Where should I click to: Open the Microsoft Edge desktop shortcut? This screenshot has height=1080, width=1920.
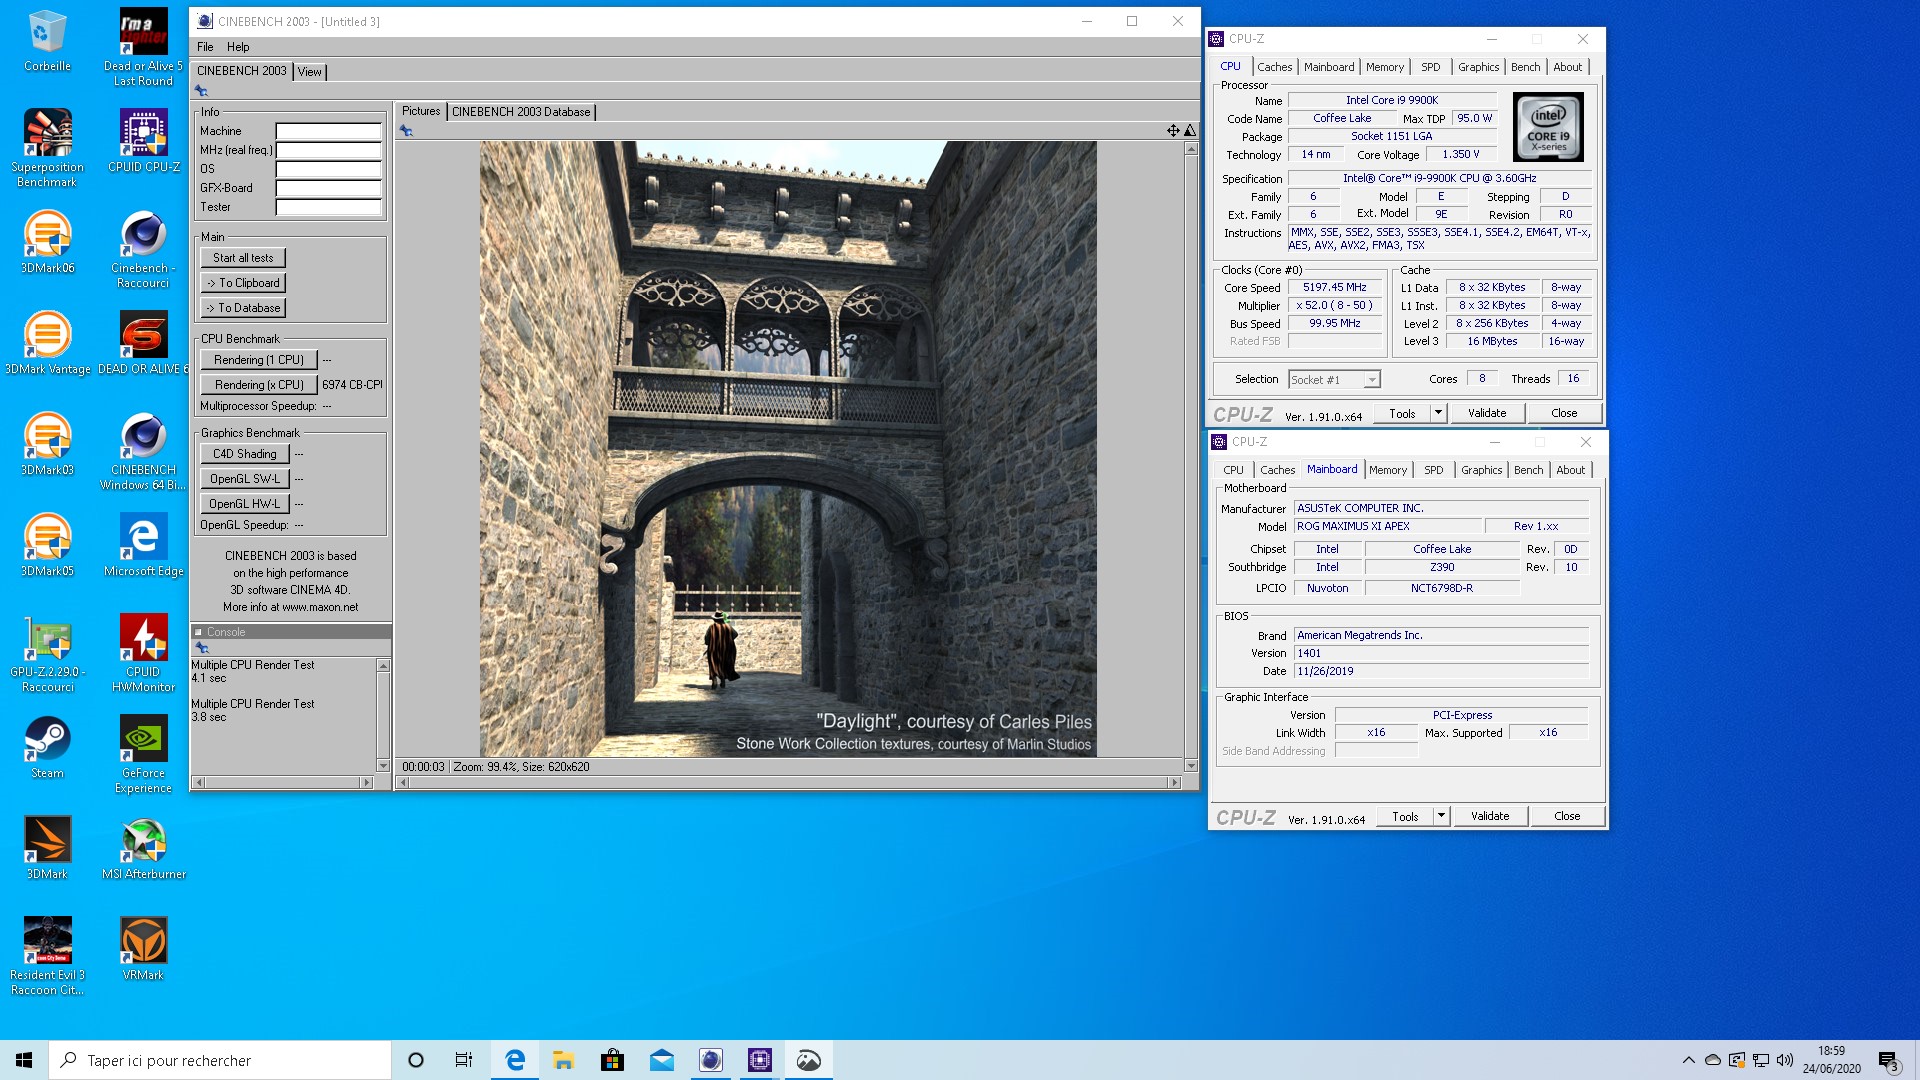click(143, 545)
